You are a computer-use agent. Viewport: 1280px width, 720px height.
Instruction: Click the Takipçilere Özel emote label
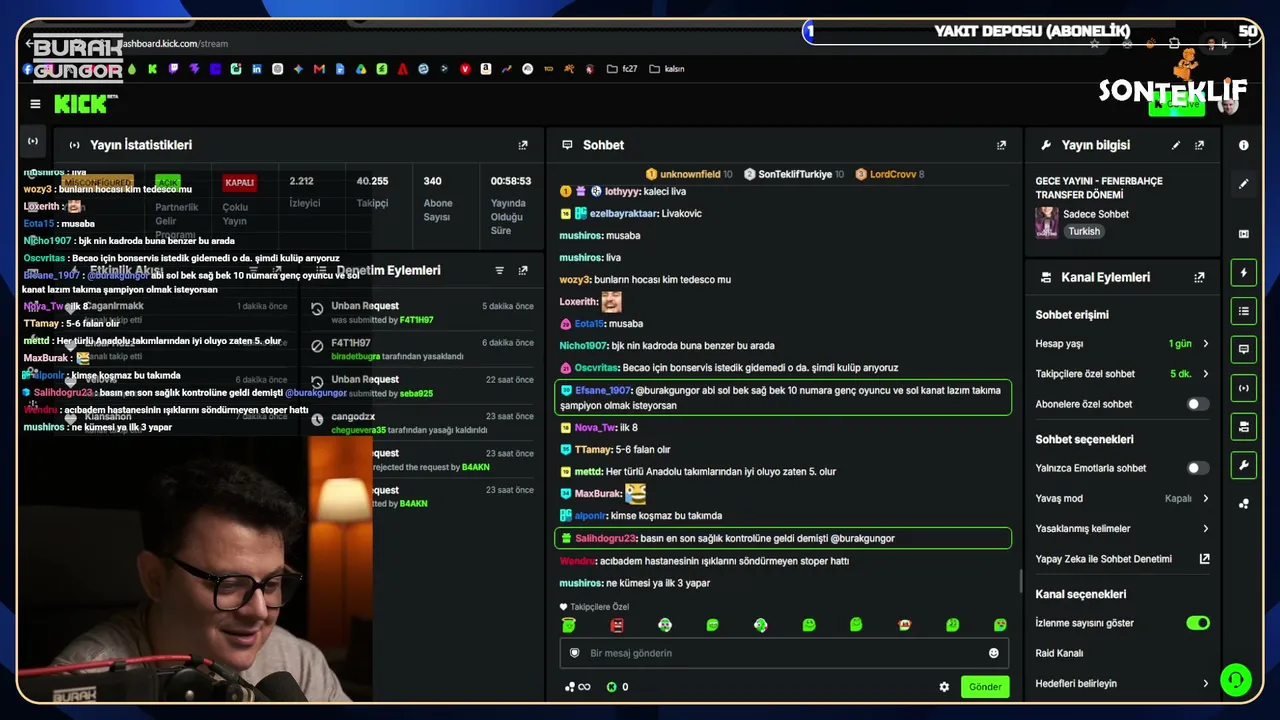595,607
